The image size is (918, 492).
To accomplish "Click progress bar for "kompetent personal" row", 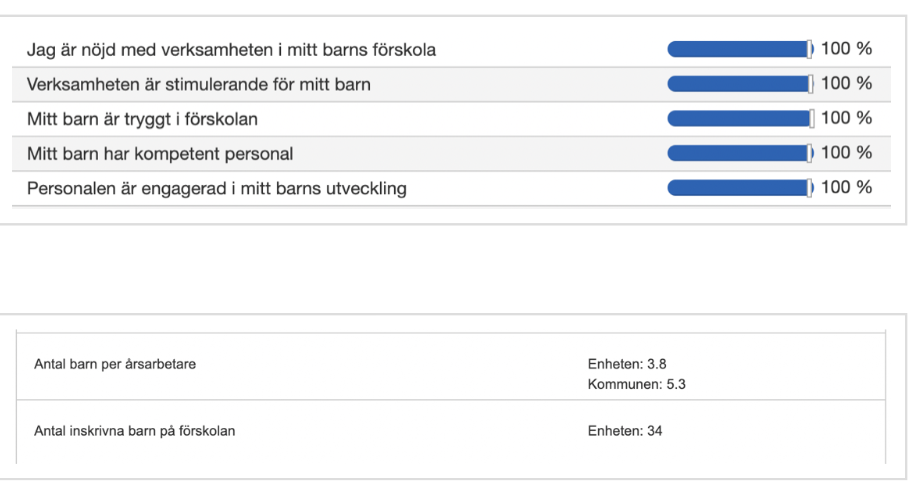I will 740,154.
